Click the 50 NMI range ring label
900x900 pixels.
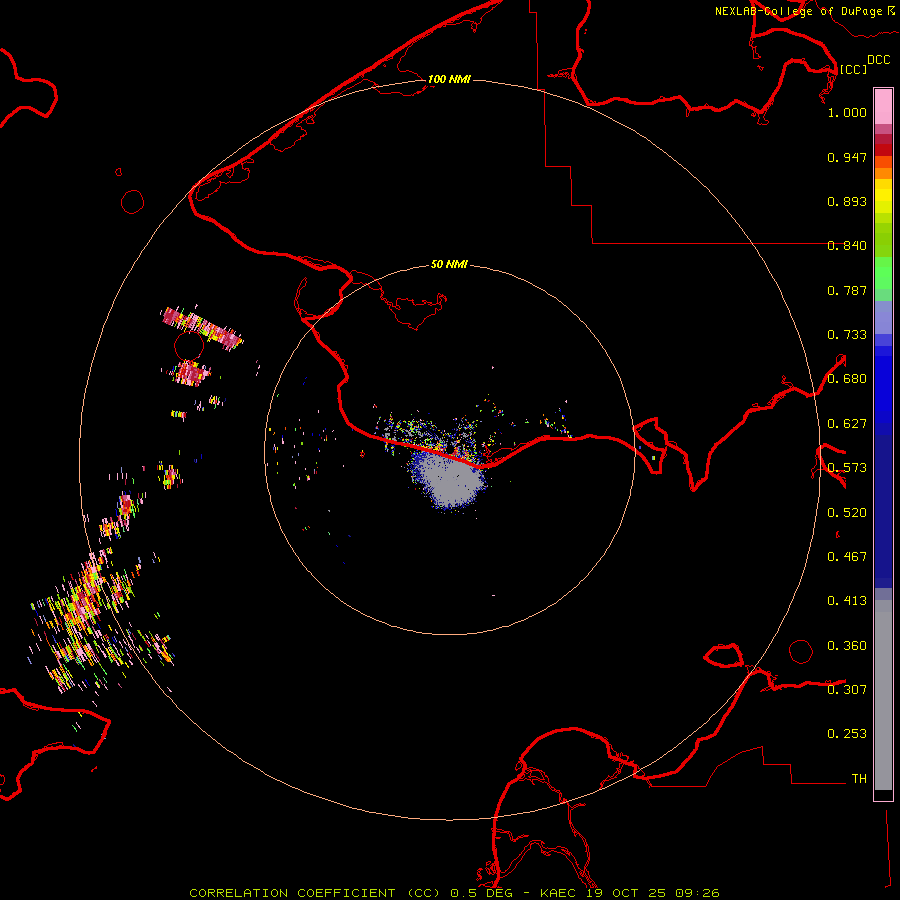coord(449,264)
